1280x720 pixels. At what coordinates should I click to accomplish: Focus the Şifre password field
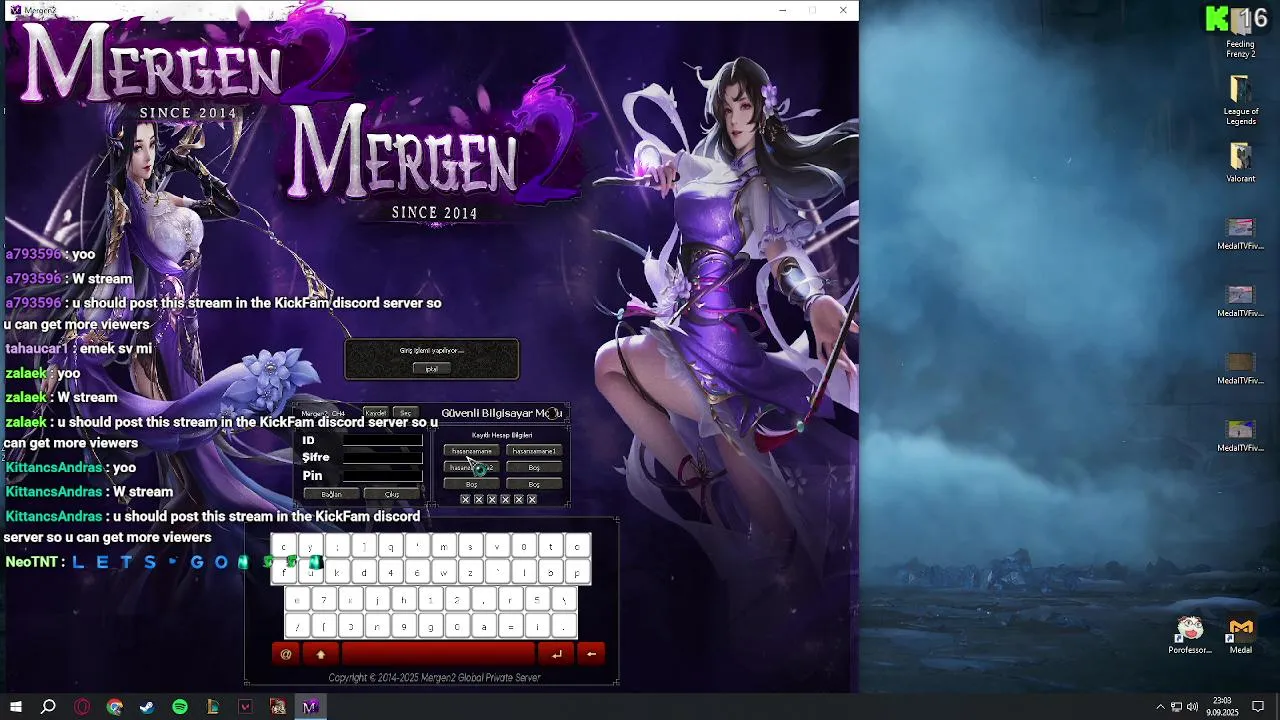click(x=383, y=457)
